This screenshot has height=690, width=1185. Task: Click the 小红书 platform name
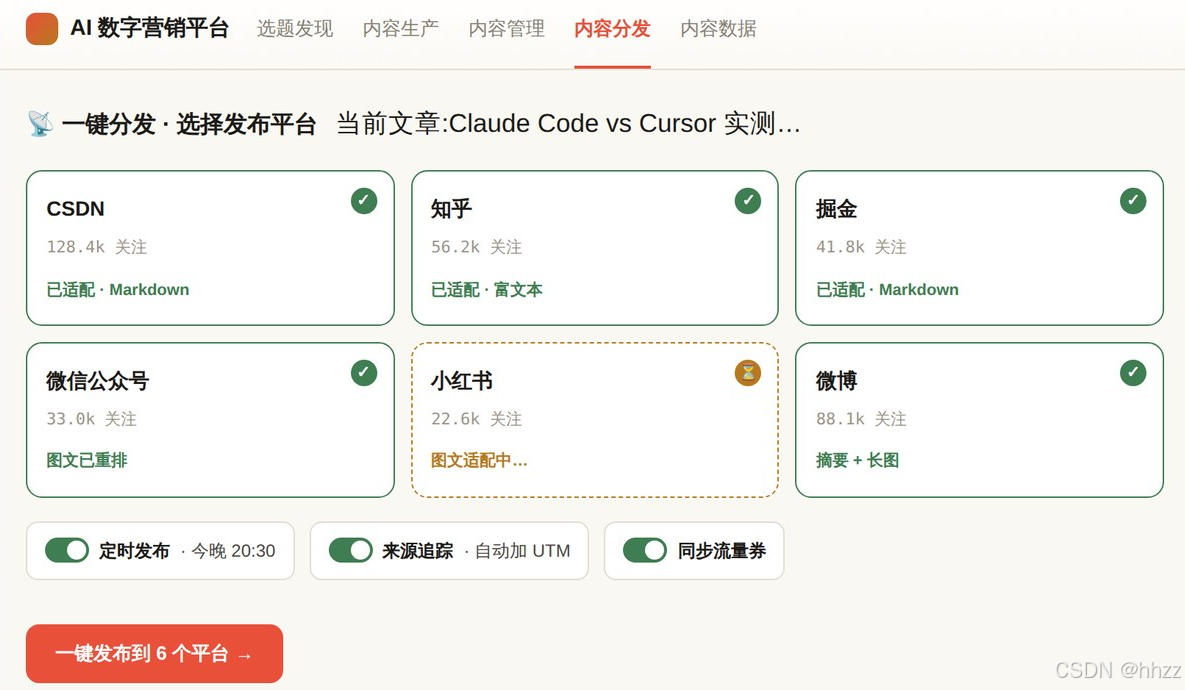pyautogui.click(x=462, y=381)
